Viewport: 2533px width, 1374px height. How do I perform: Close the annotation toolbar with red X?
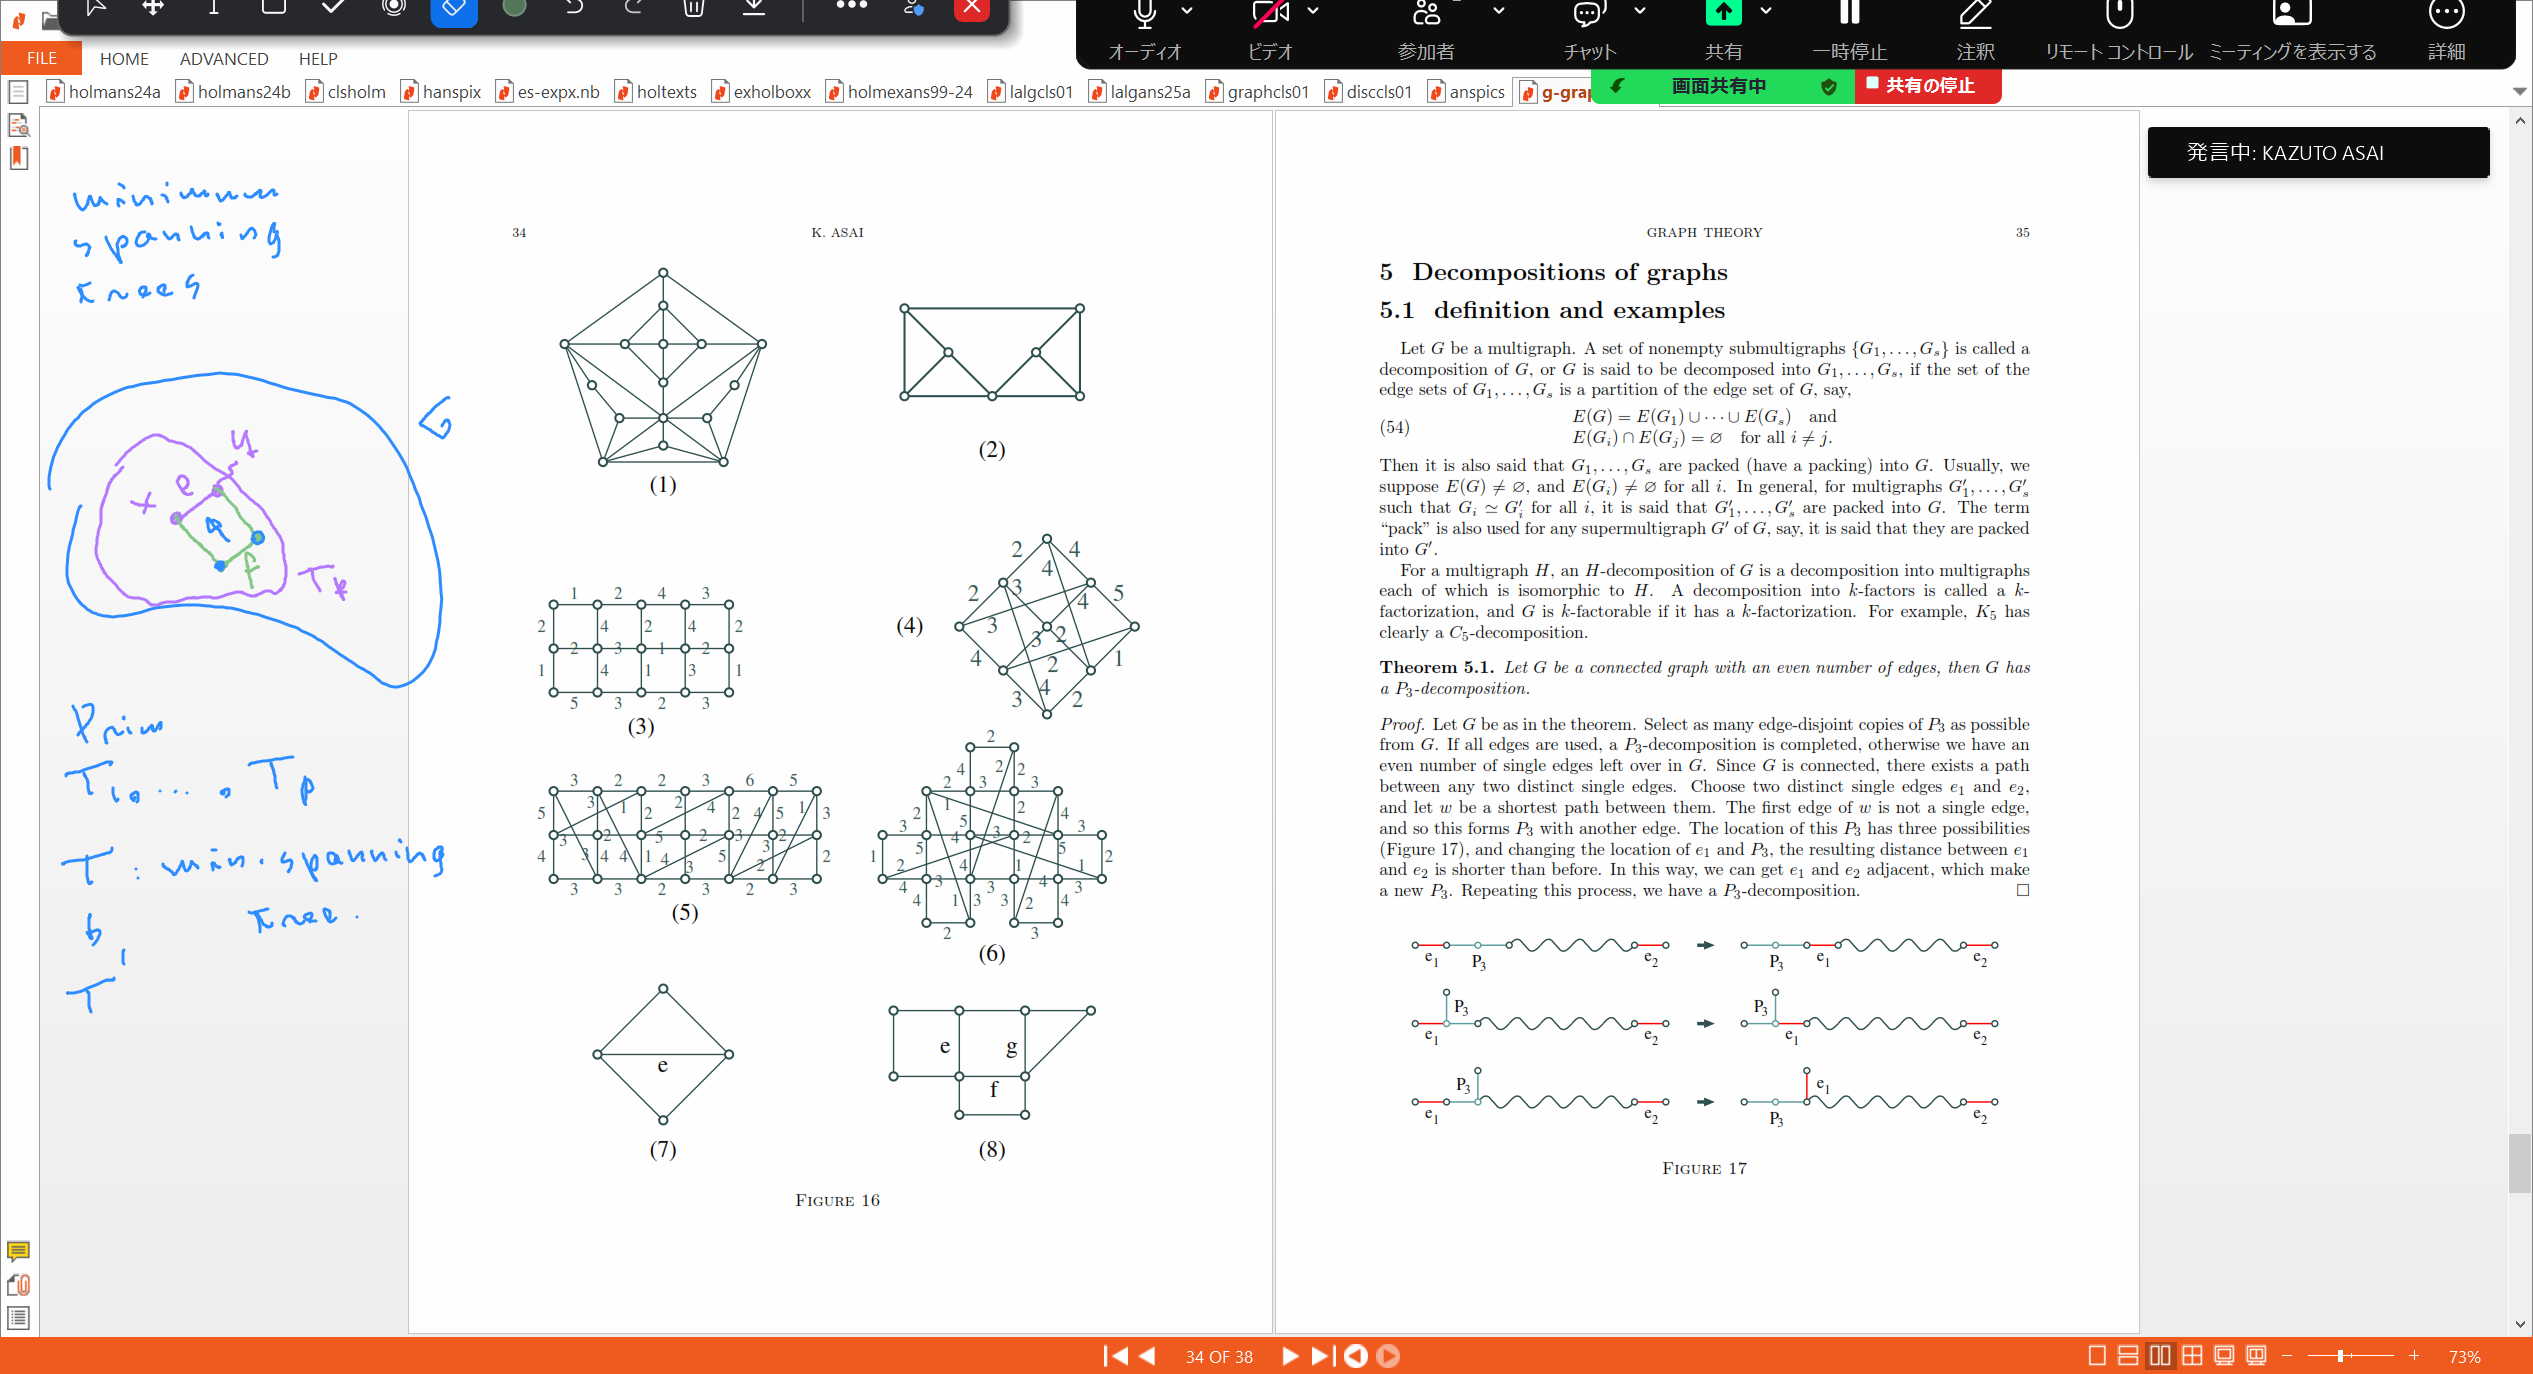972,9
